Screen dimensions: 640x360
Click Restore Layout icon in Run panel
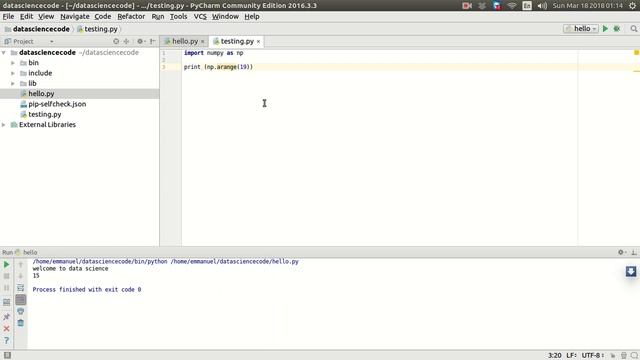coord(7,302)
